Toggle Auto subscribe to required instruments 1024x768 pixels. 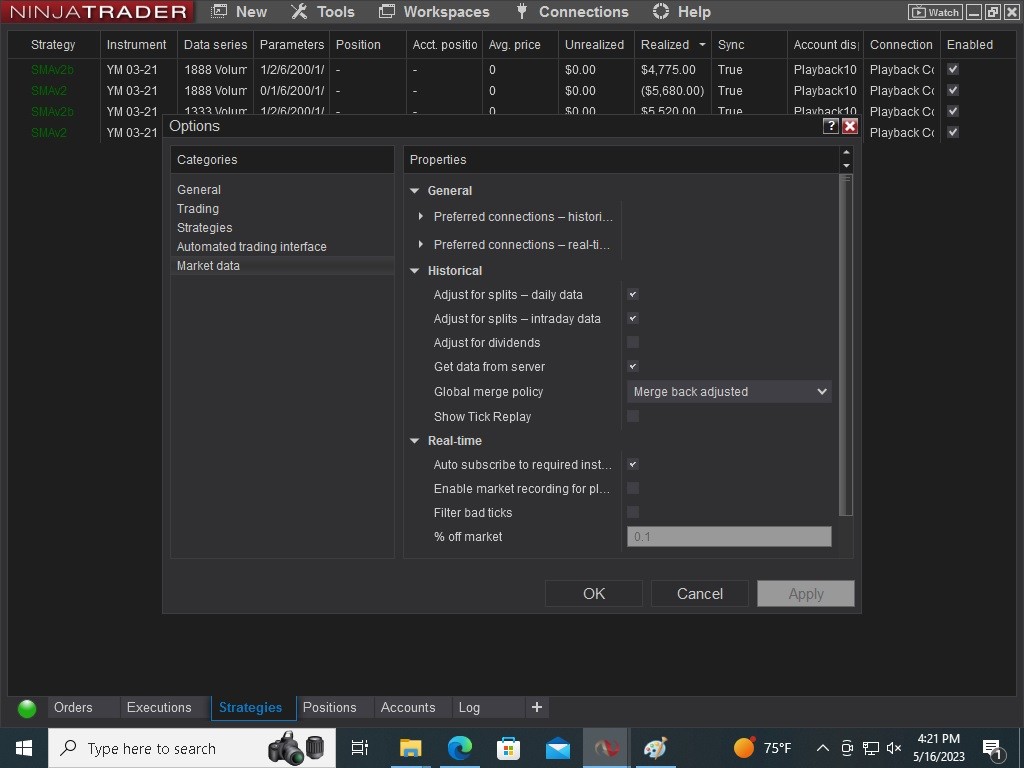click(633, 464)
